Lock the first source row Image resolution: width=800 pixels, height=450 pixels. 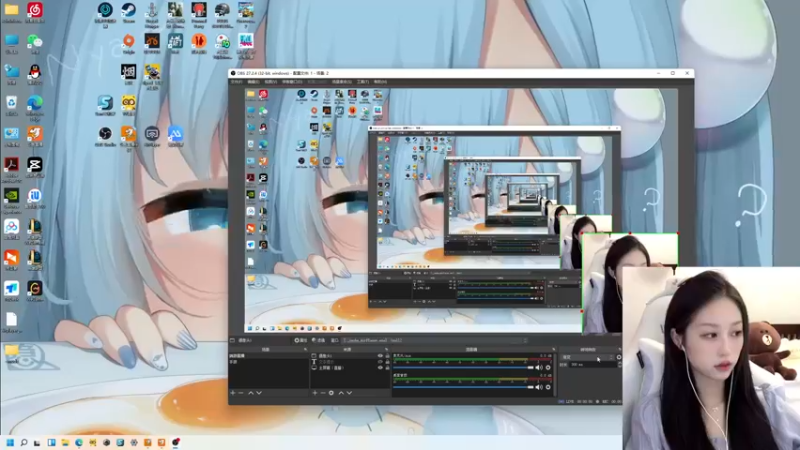(387, 356)
